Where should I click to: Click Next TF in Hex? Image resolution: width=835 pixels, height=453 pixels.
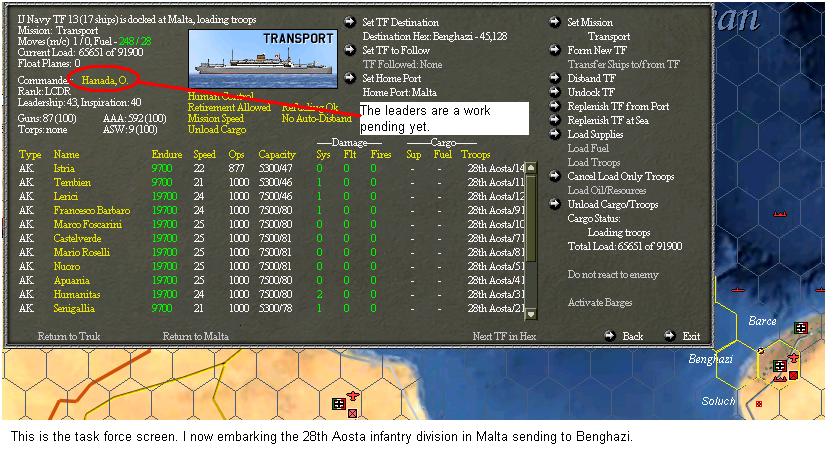(504, 336)
